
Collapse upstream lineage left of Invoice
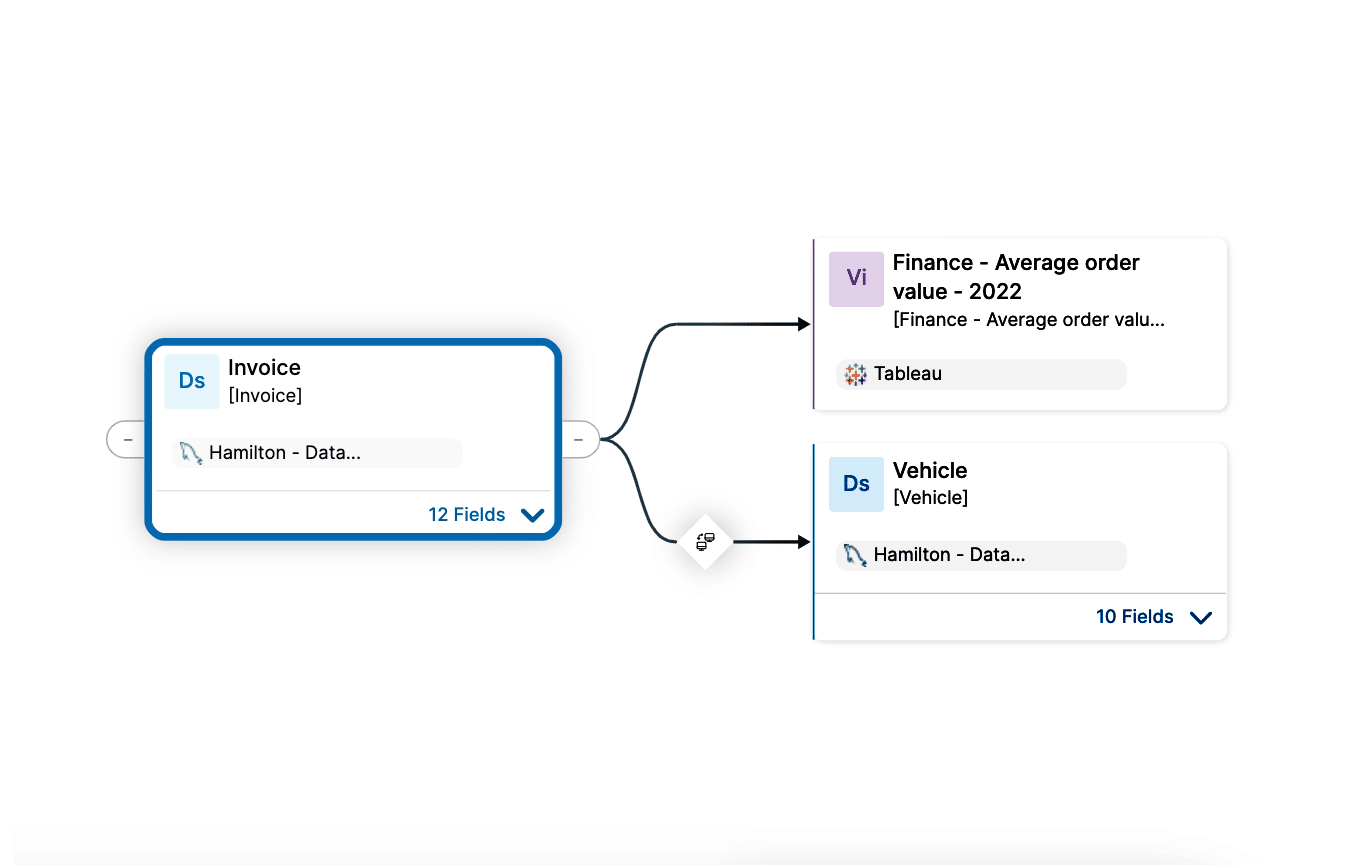click(x=127, y=440)
